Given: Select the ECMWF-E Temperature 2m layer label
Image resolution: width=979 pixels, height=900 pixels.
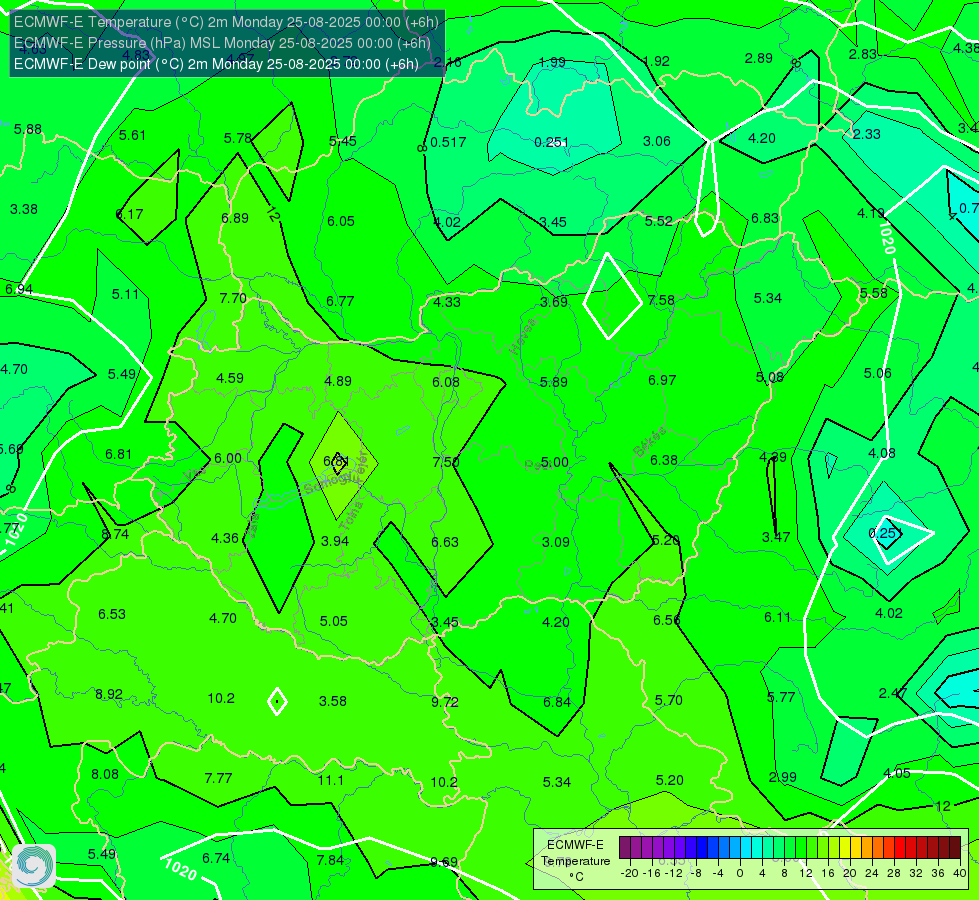Looking at the screenshot, I should 226,22.
